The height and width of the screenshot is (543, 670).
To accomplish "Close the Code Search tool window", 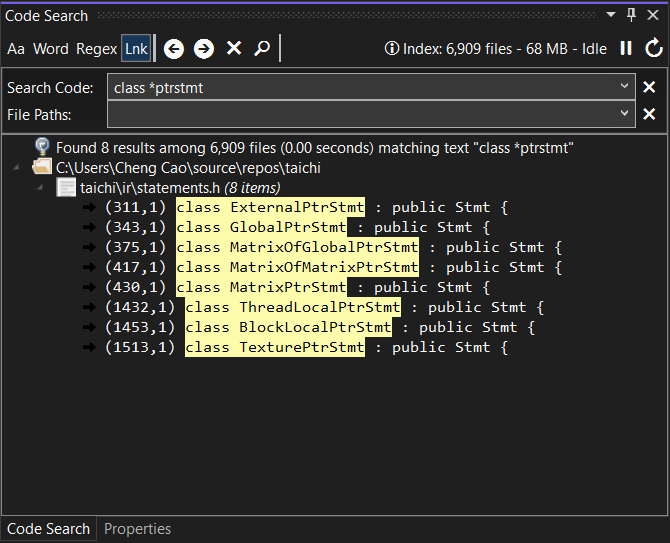I will pos(652,15).
